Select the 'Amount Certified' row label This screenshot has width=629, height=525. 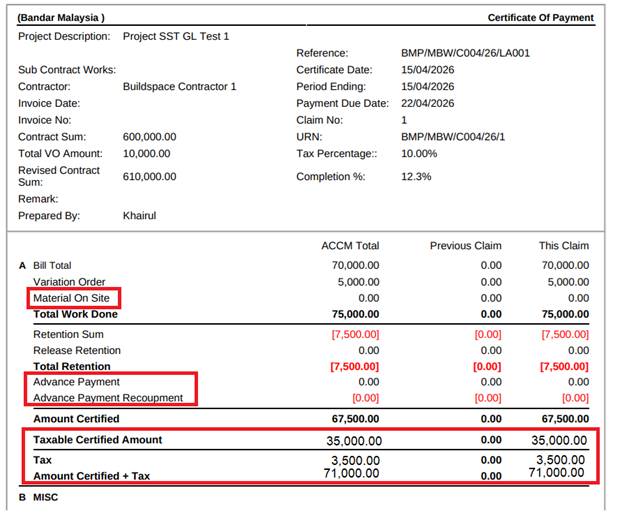(x=76, y=419)
